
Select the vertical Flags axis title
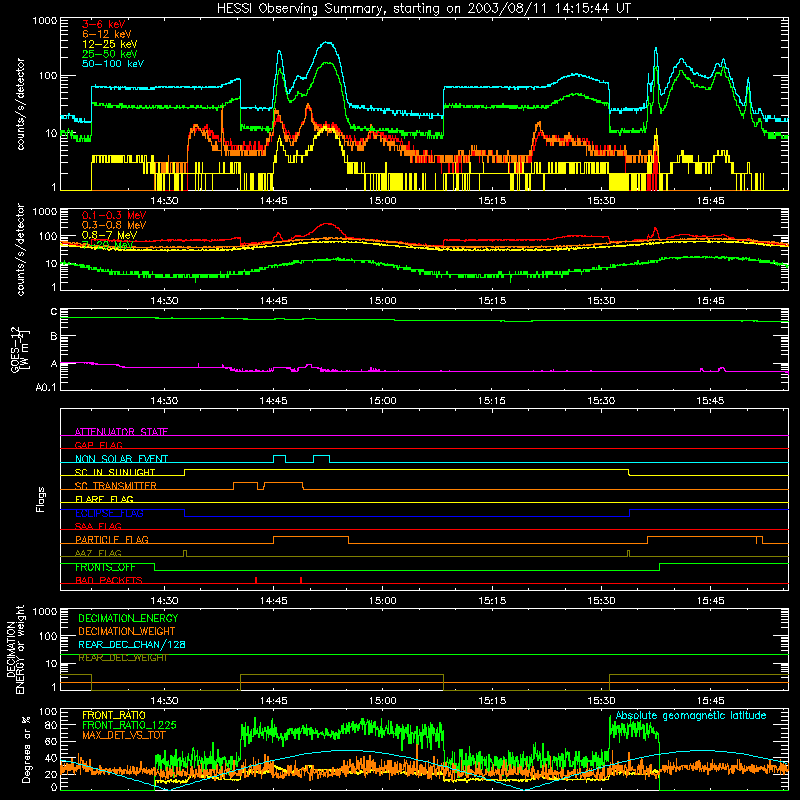pos(41,499)
